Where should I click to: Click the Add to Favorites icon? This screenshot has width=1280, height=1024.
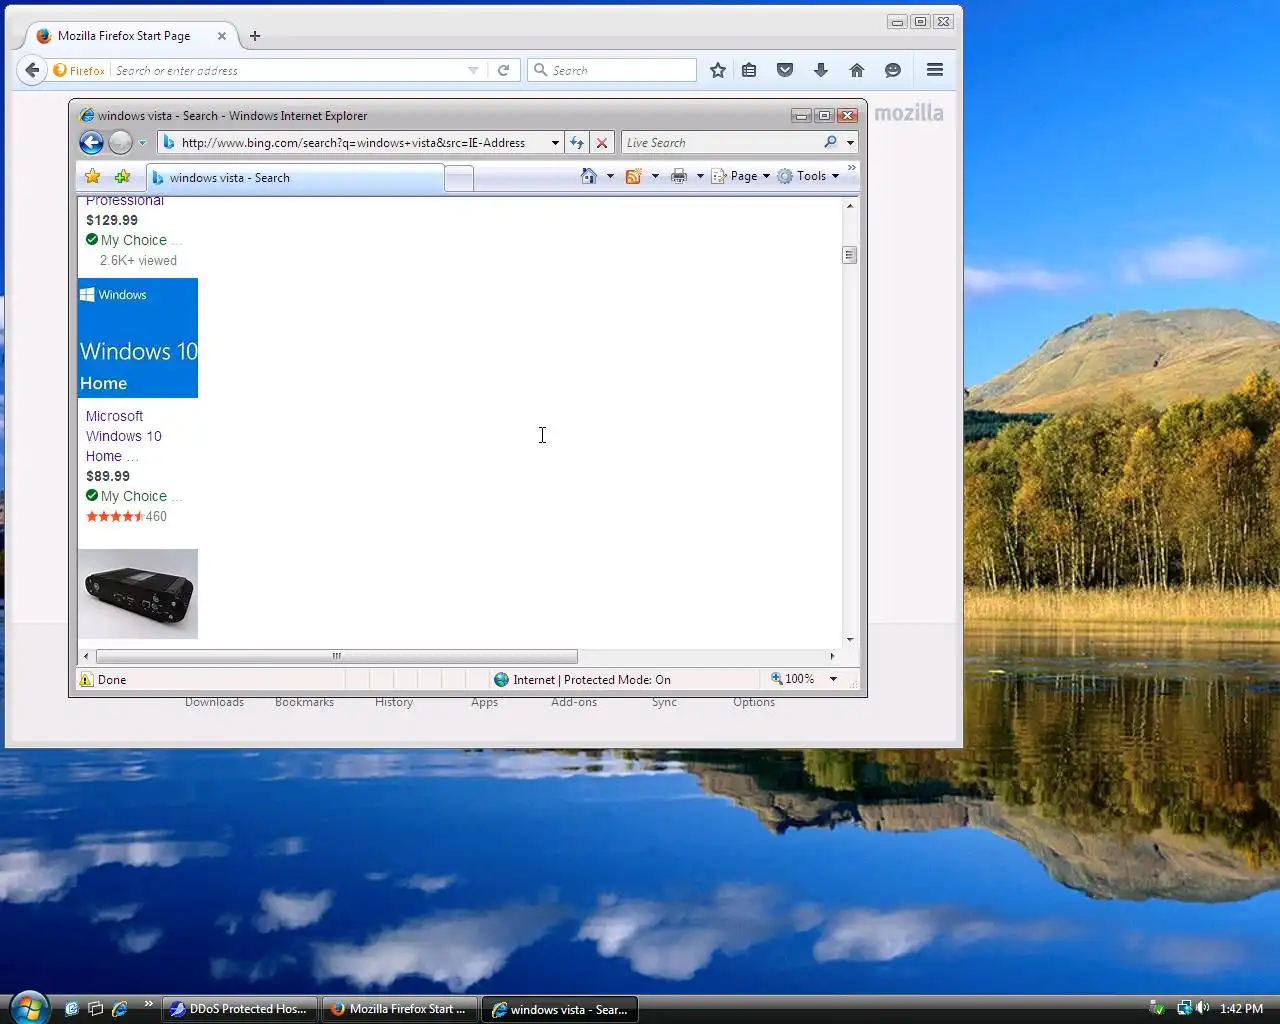point(122,176)
